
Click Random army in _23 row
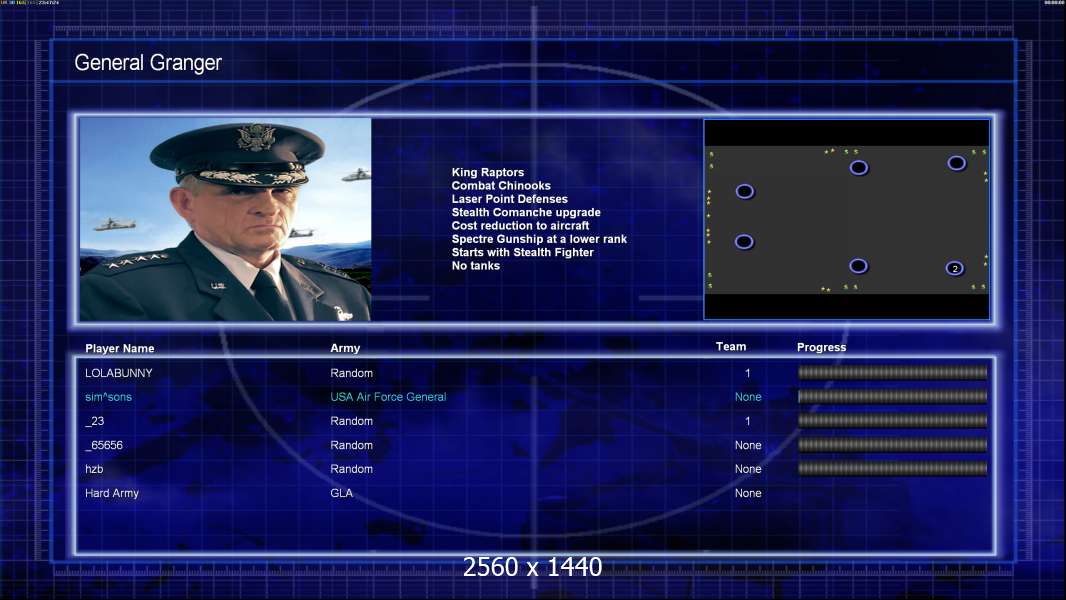(351, 421)
